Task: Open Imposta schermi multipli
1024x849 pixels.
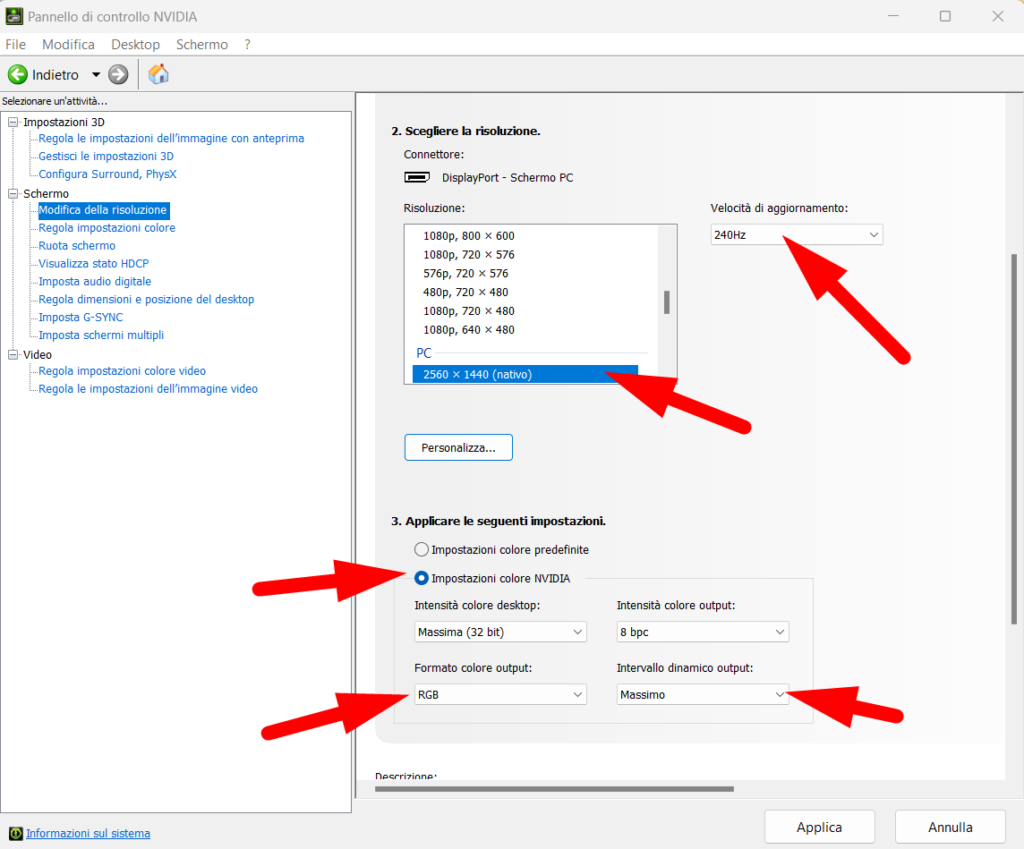Action: pos(101,335)
